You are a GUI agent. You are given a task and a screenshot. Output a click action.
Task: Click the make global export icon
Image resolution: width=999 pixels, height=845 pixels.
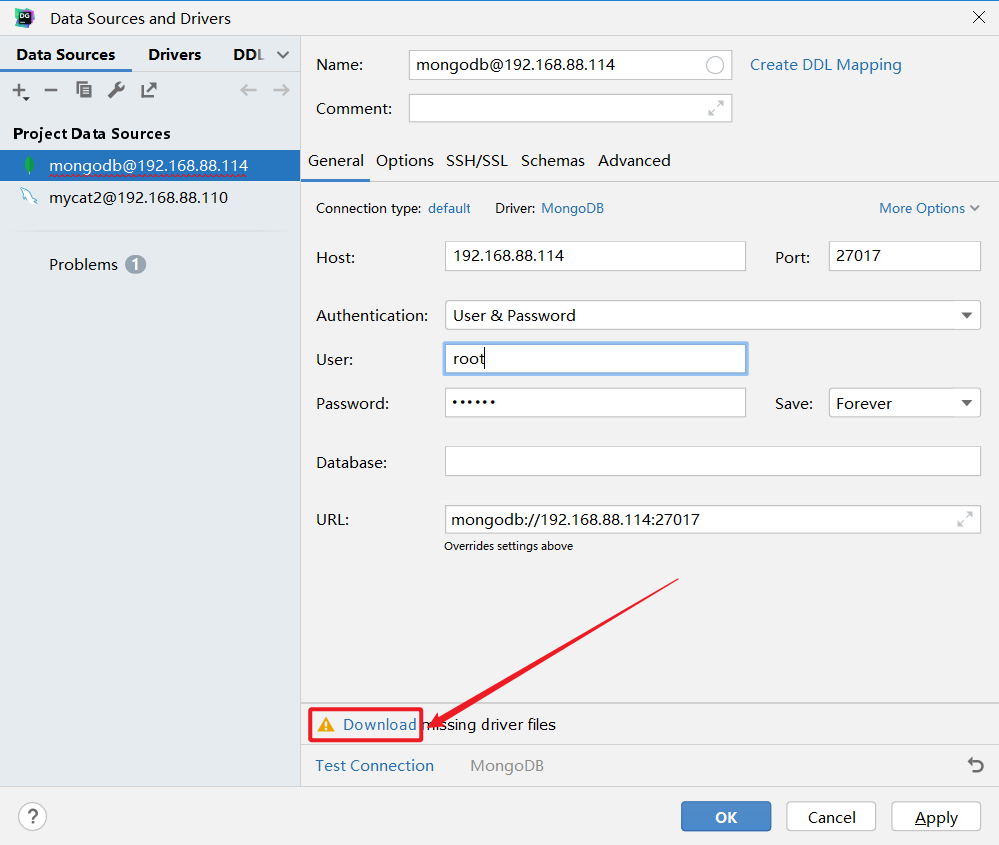pos(148,90)
